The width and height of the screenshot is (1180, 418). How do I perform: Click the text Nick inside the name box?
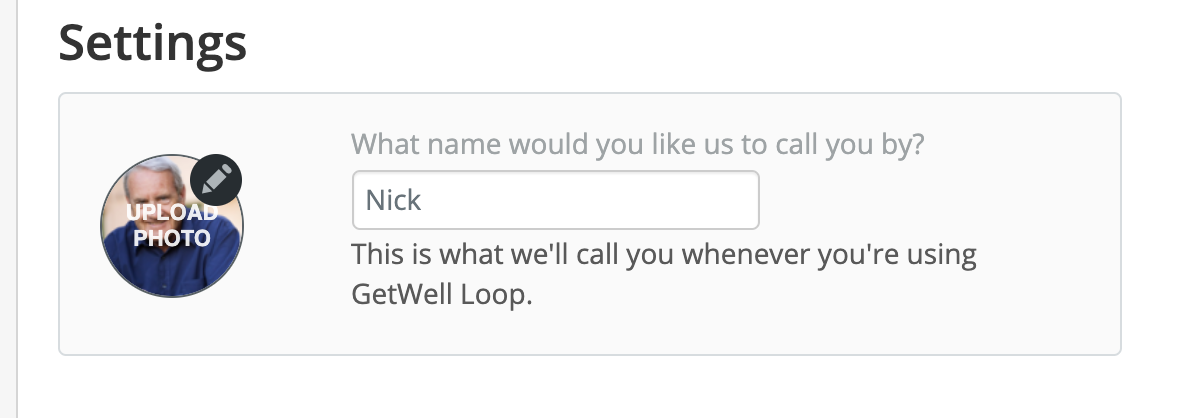pos(393,200)
